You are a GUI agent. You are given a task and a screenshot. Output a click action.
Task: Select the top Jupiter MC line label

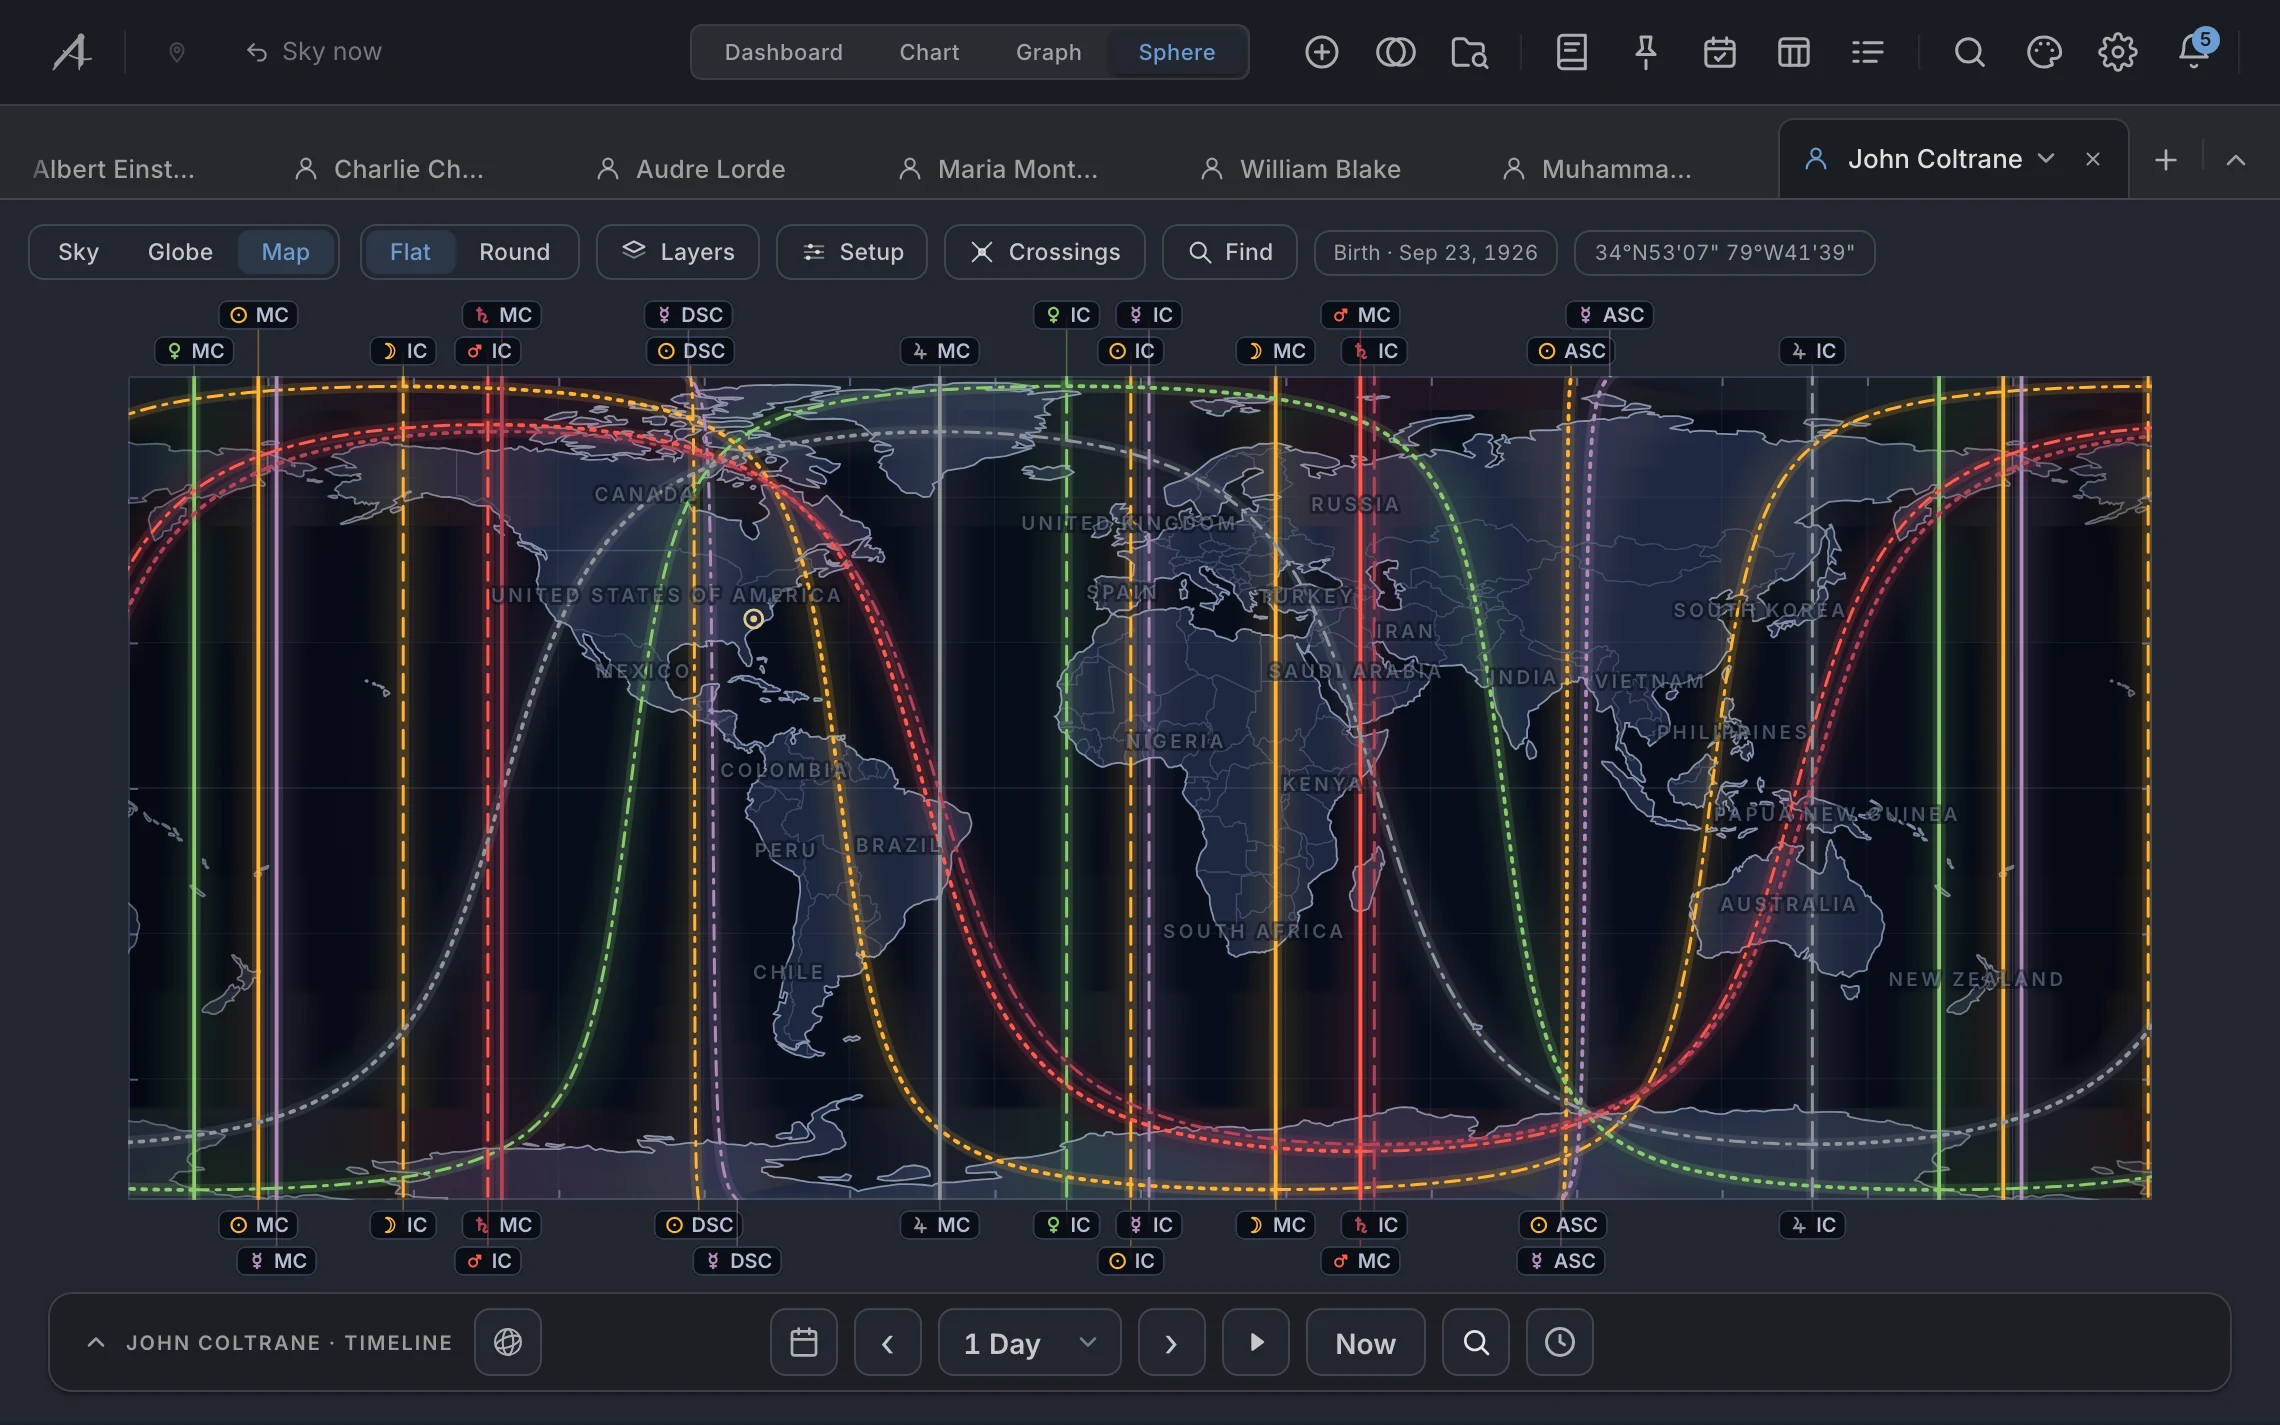pos(940,351)
